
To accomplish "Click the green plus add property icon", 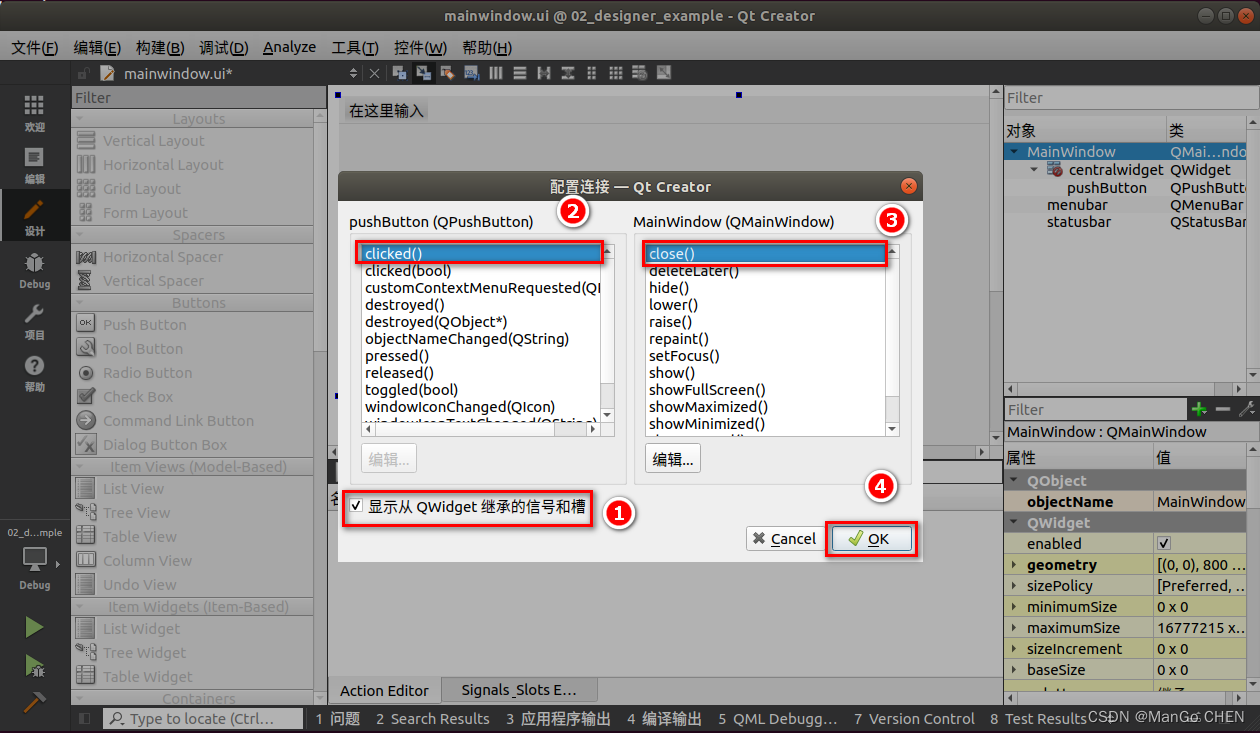I will [1199, 409].
